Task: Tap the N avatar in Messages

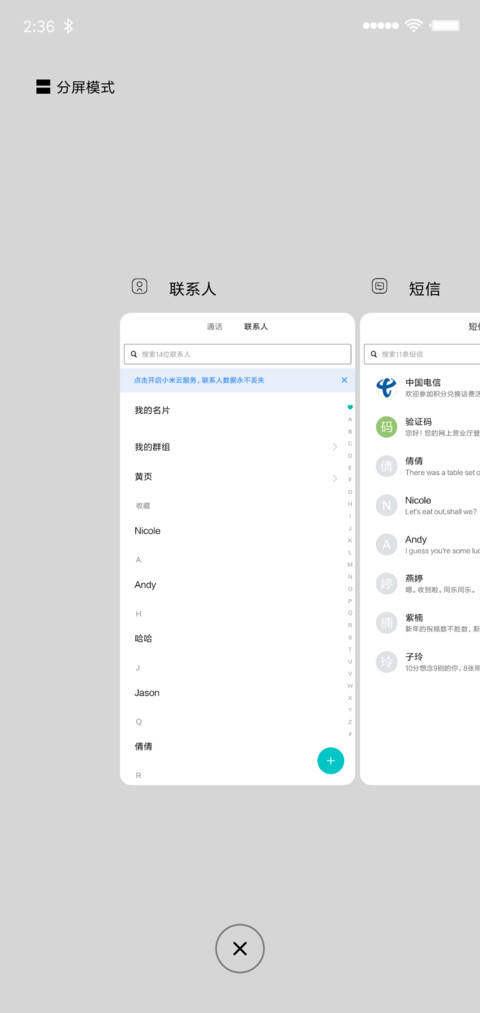Action: (x=386, y=505)
